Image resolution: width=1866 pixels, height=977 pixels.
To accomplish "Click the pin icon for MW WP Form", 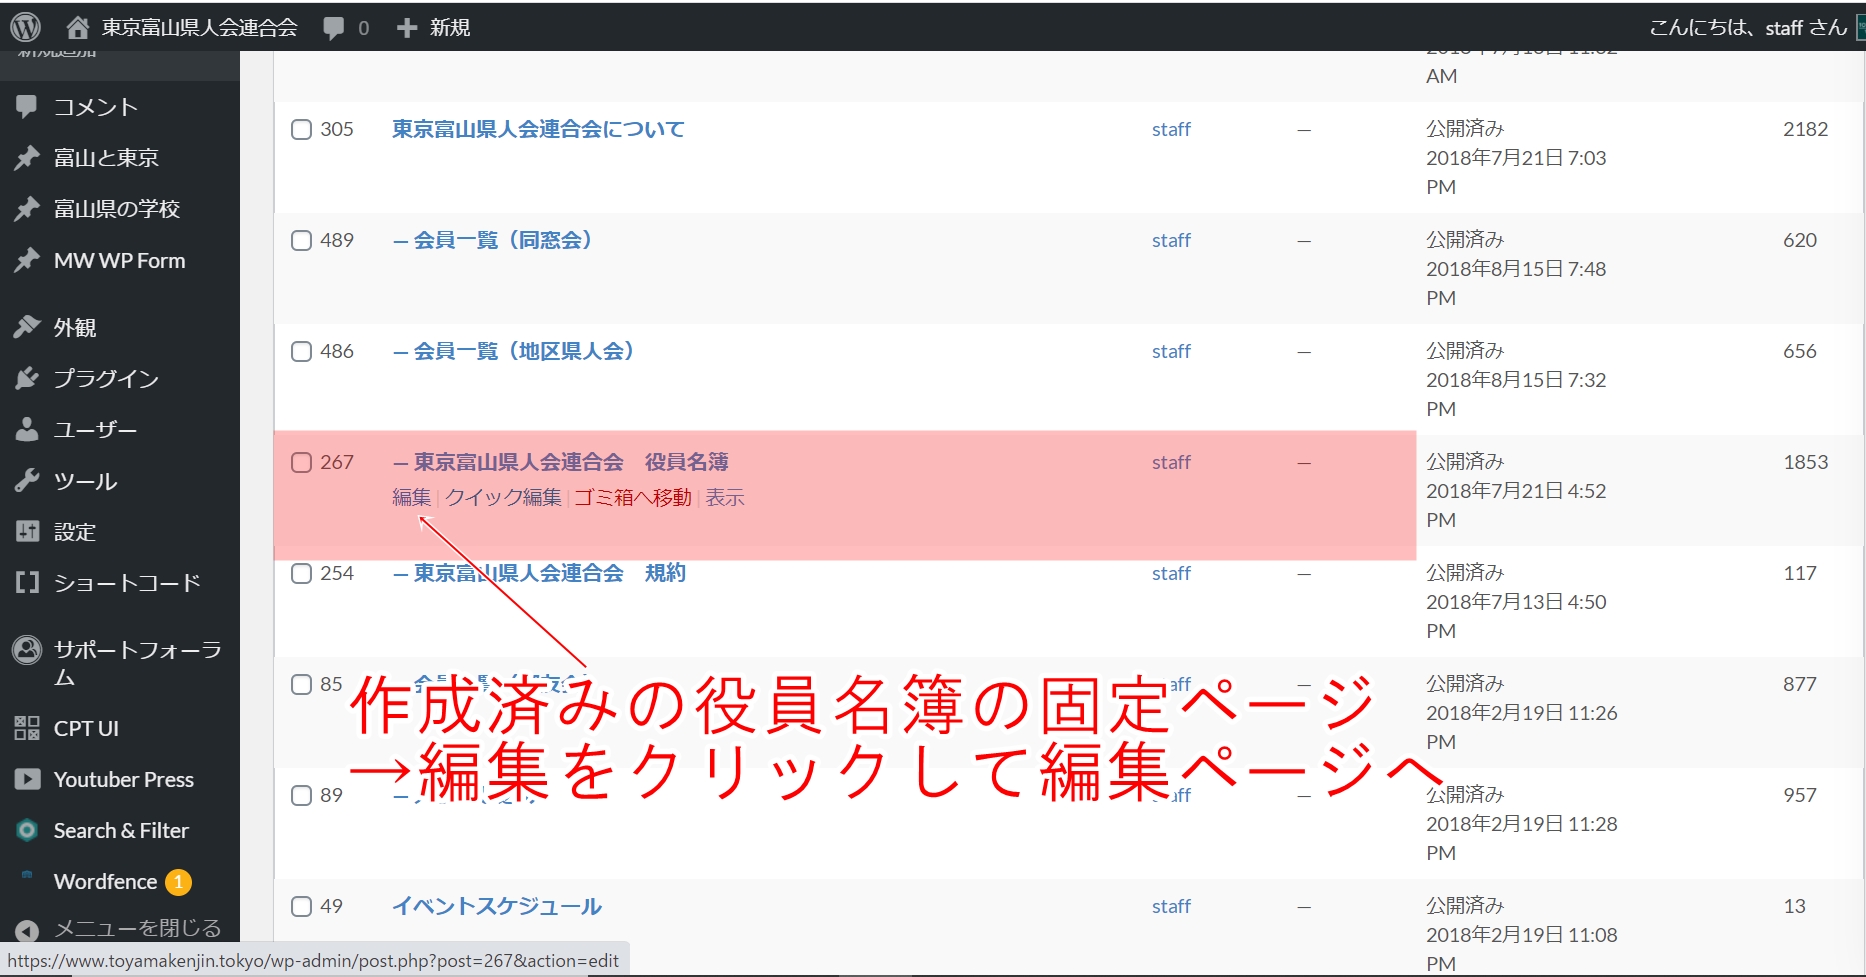I will [27, 260].
